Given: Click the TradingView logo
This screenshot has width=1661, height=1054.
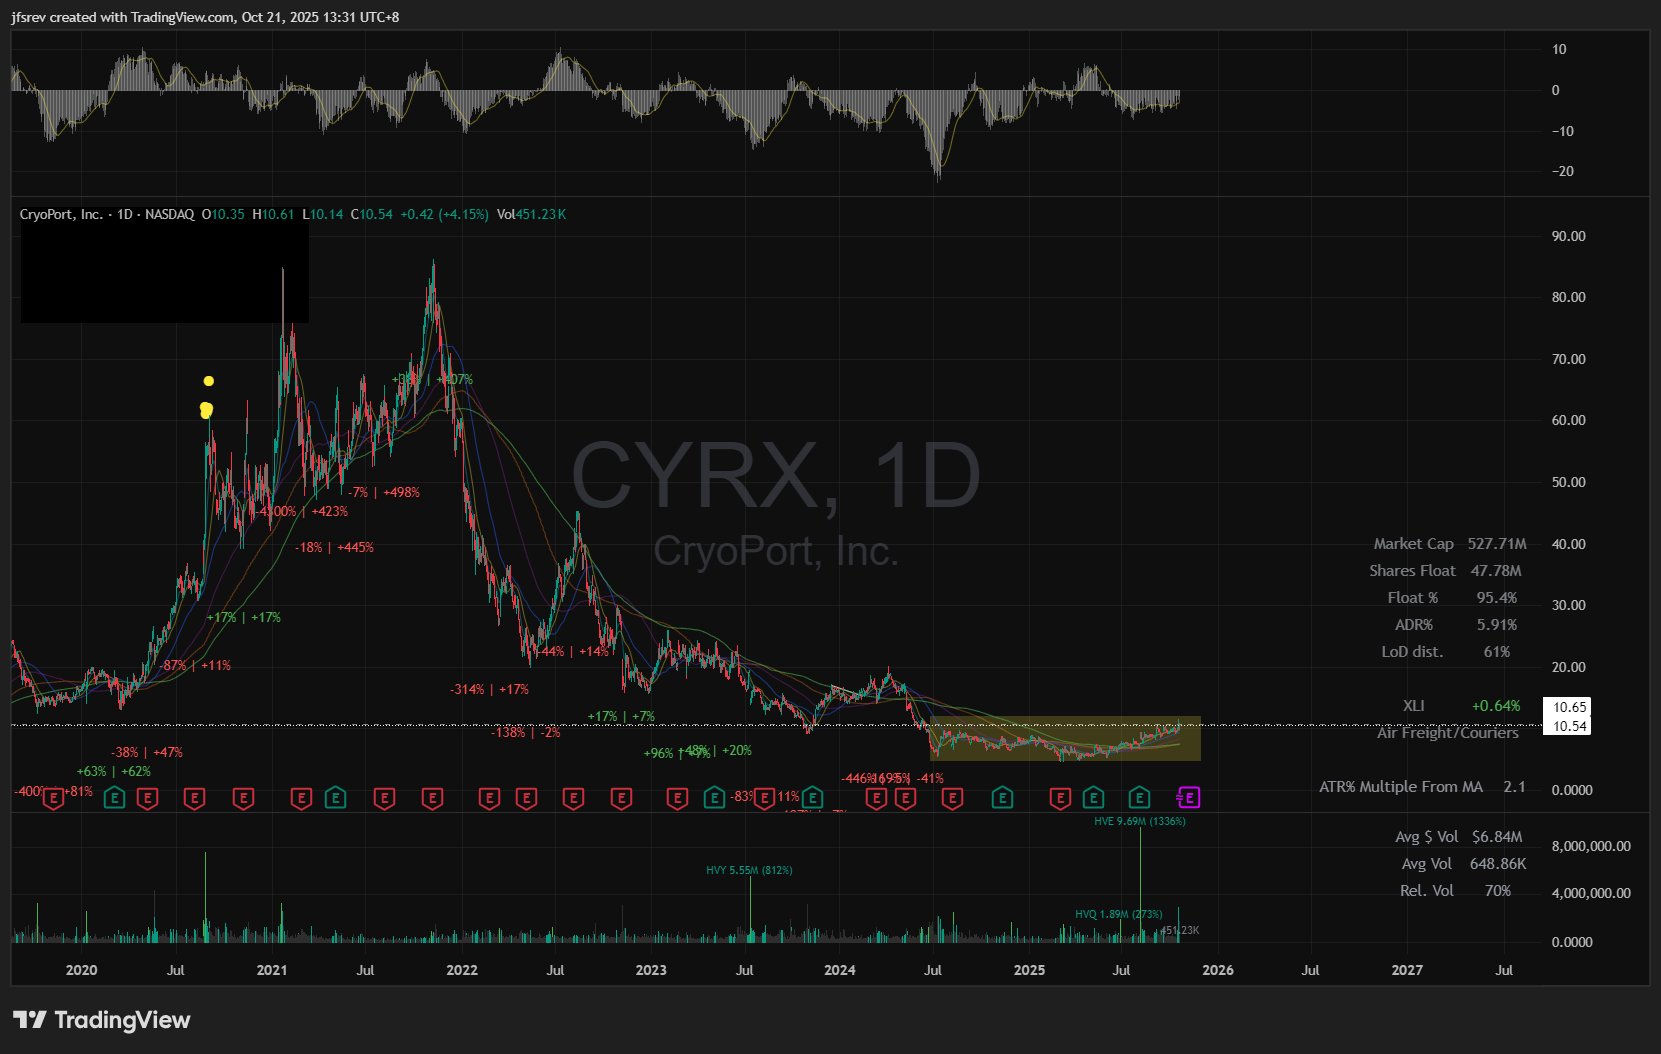Looking at the screenshot, I should click(101, 1020).
